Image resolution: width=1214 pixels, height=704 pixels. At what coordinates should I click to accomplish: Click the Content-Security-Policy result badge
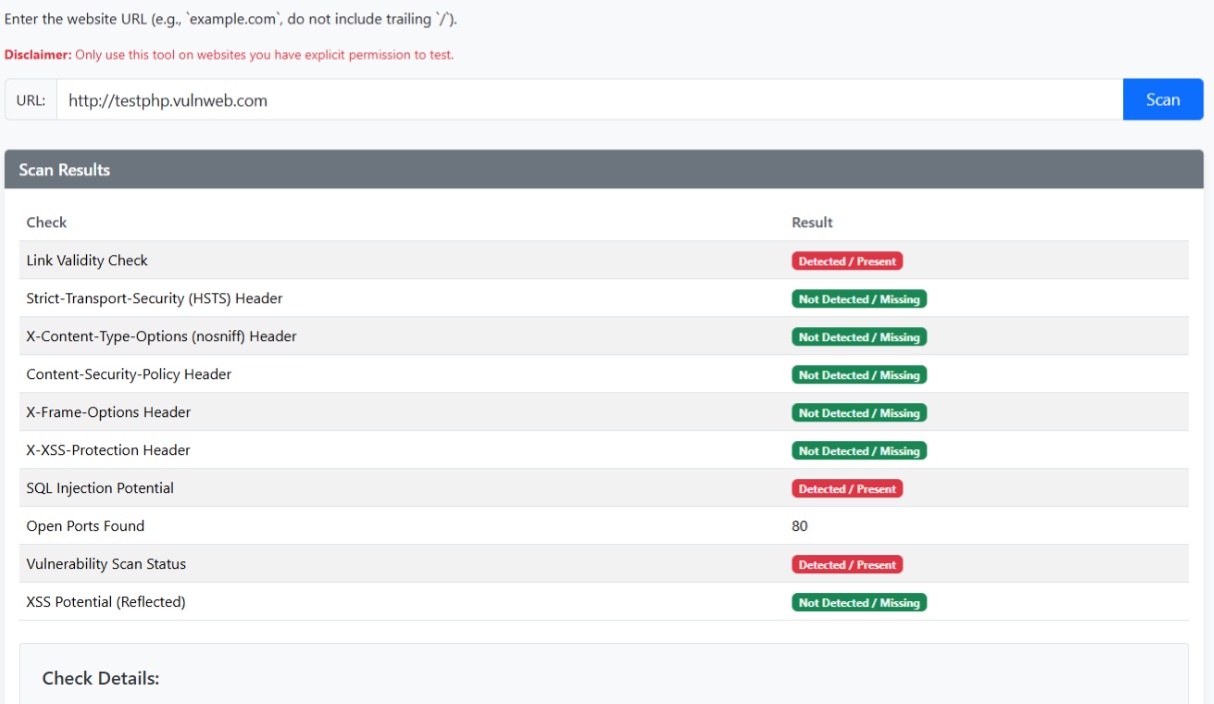pos(859,375)
